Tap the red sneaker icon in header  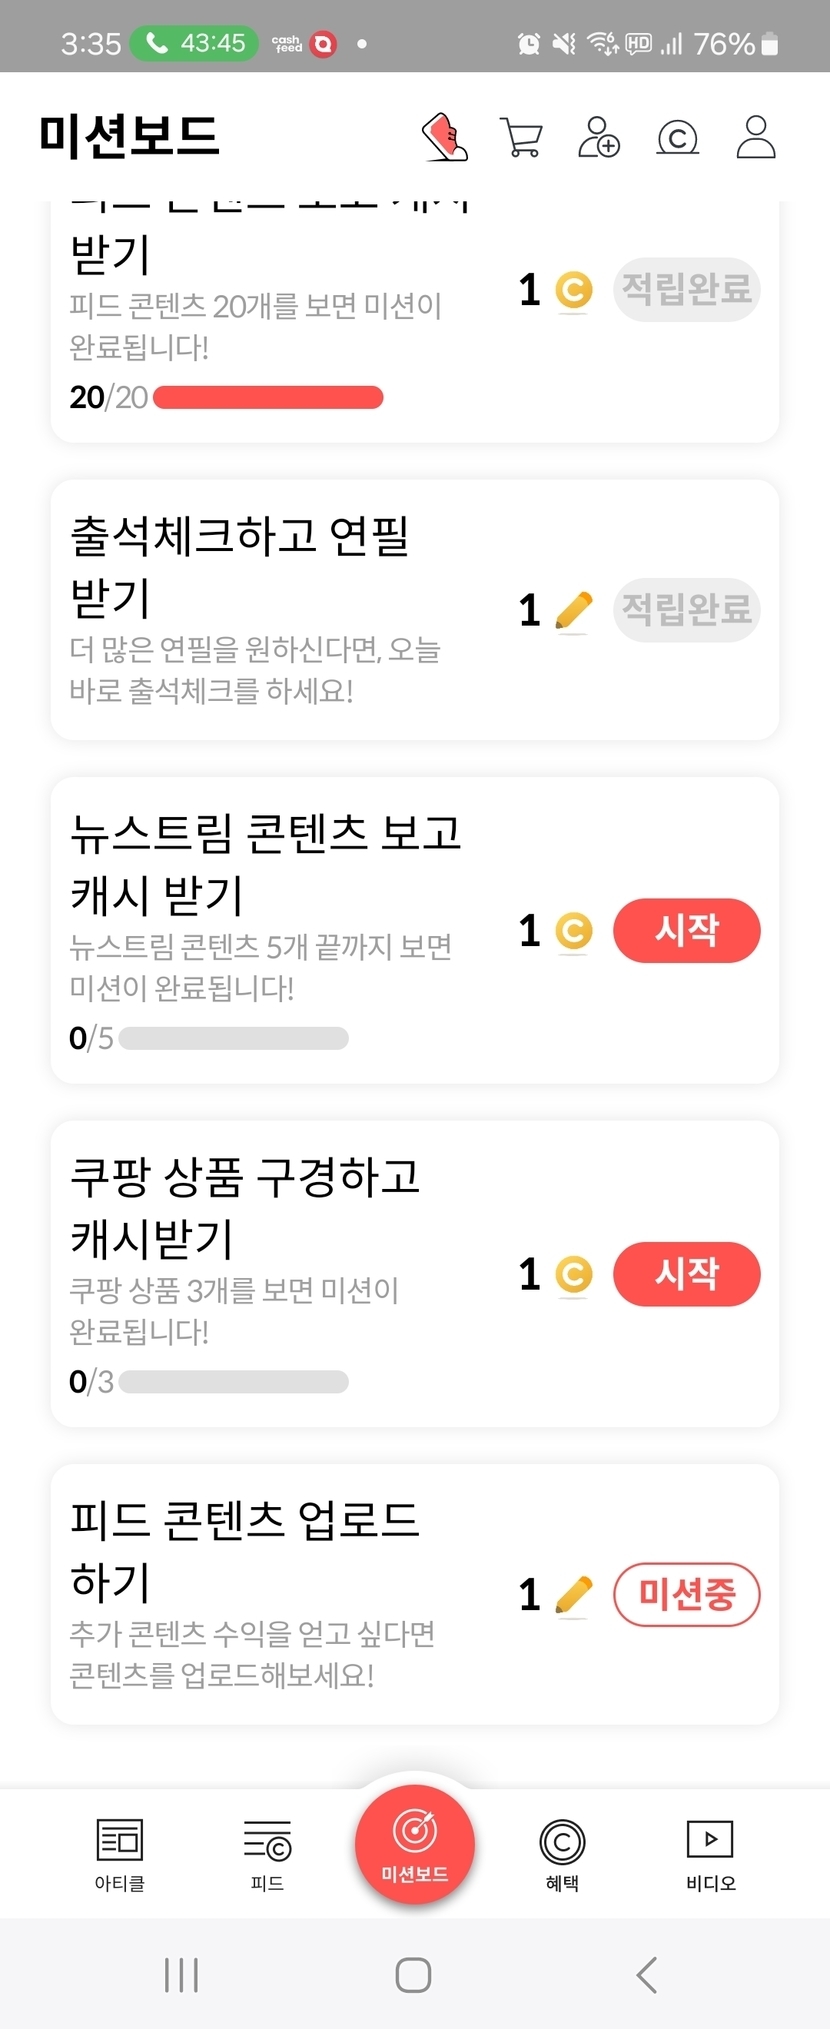click(x=445, y=137)
